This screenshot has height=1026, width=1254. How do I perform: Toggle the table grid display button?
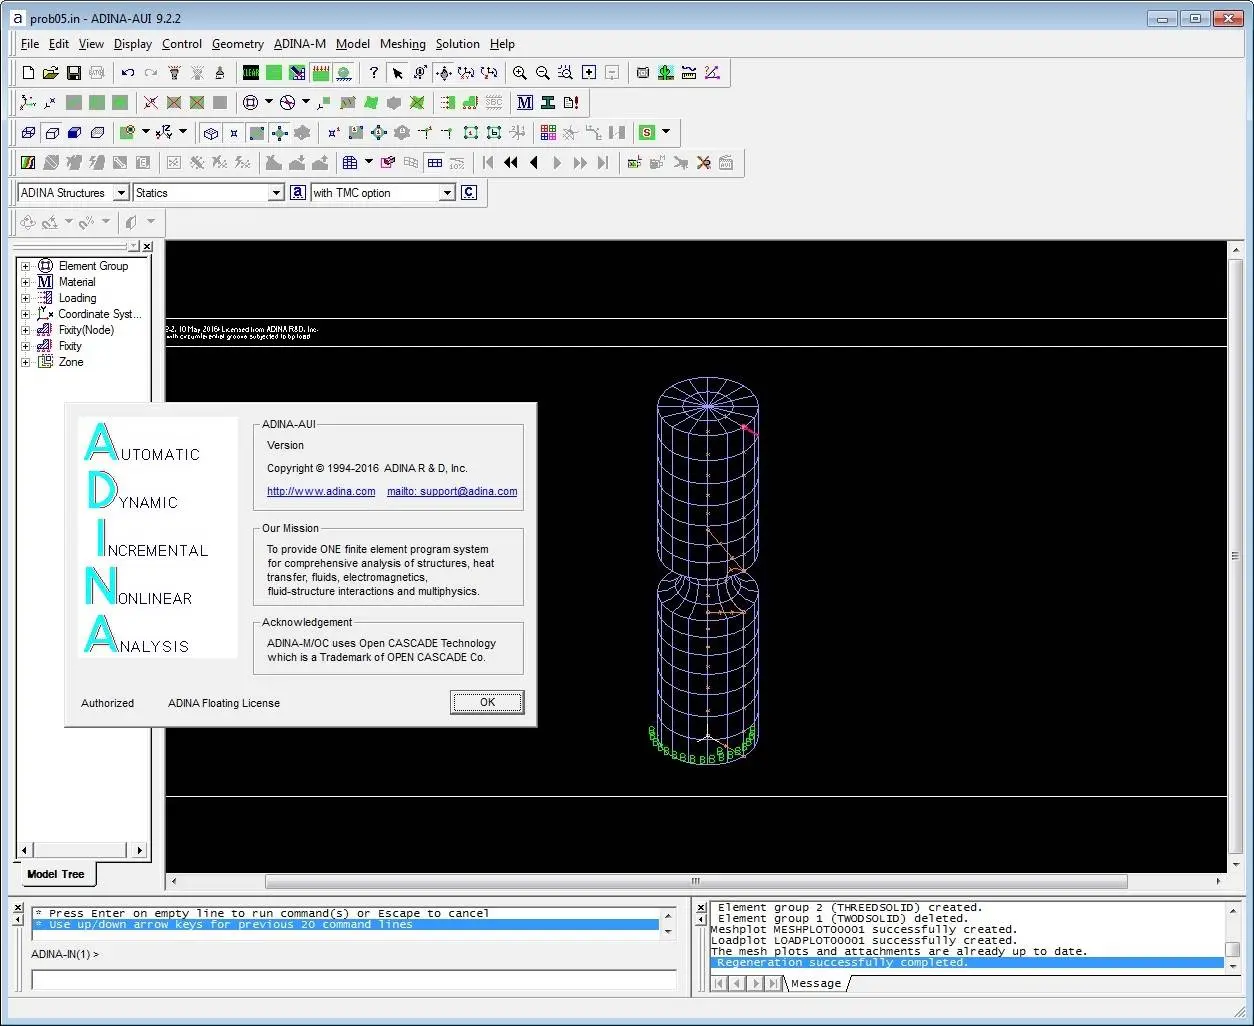tap(435, 163)
